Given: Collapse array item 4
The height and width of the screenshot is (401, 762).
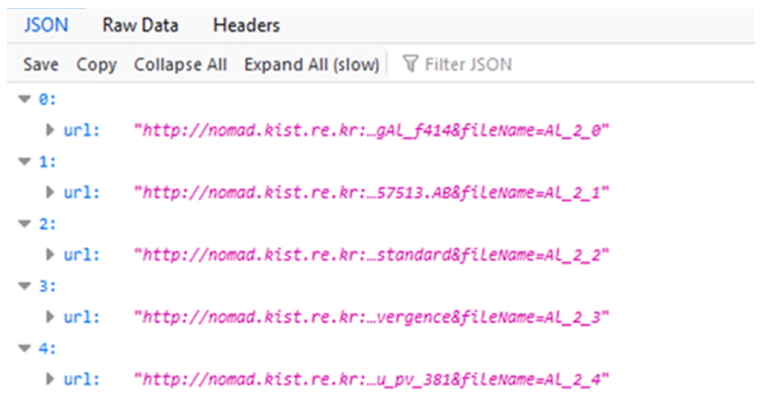Looking at the screenshot, I should point(24,348).
